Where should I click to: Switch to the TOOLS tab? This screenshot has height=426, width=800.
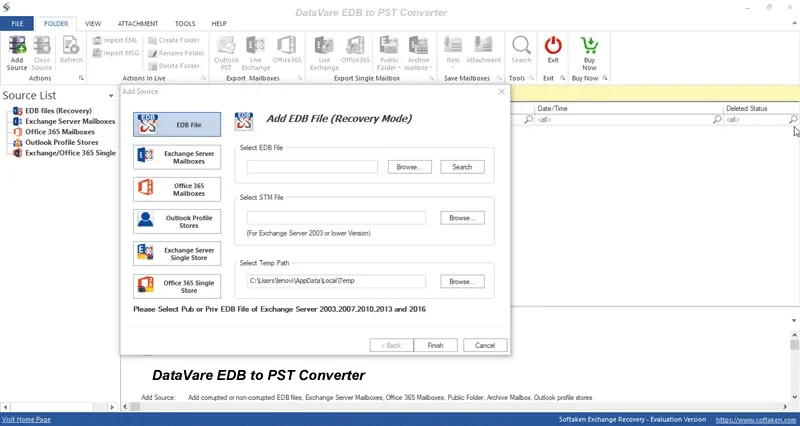click(185, 23)
